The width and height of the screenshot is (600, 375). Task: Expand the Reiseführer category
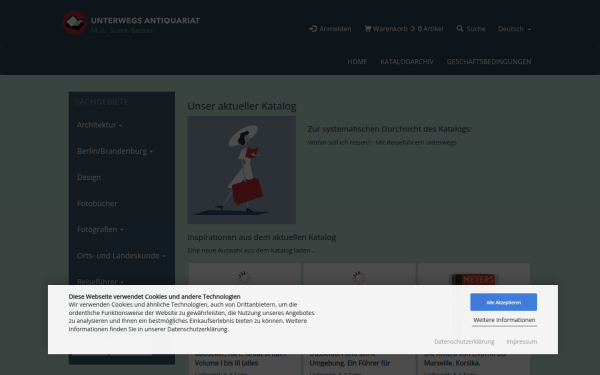coord(100,282)
